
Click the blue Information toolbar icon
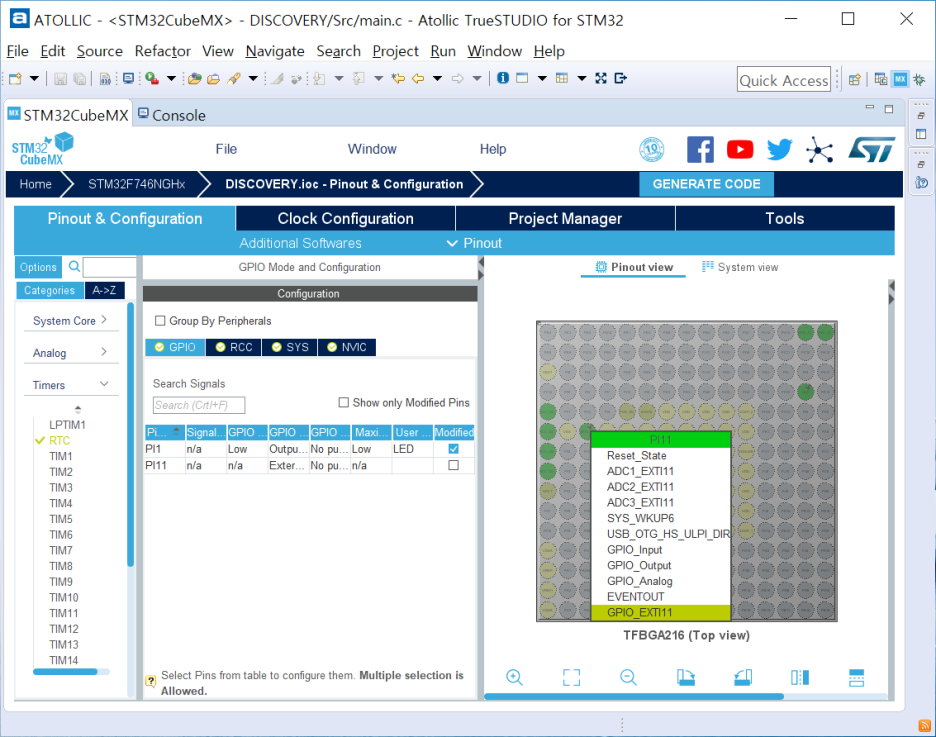pos(503,78)
